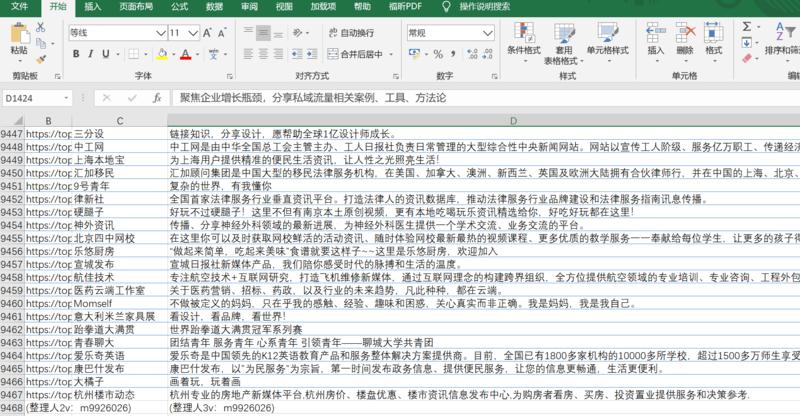Set top vertical alignment

coord(248,33)
